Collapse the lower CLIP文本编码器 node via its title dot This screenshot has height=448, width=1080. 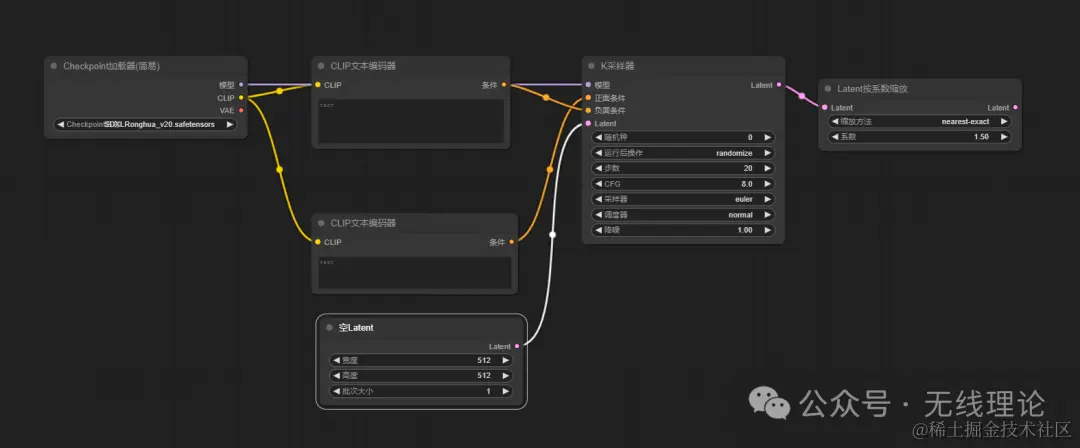click(321, 223)
